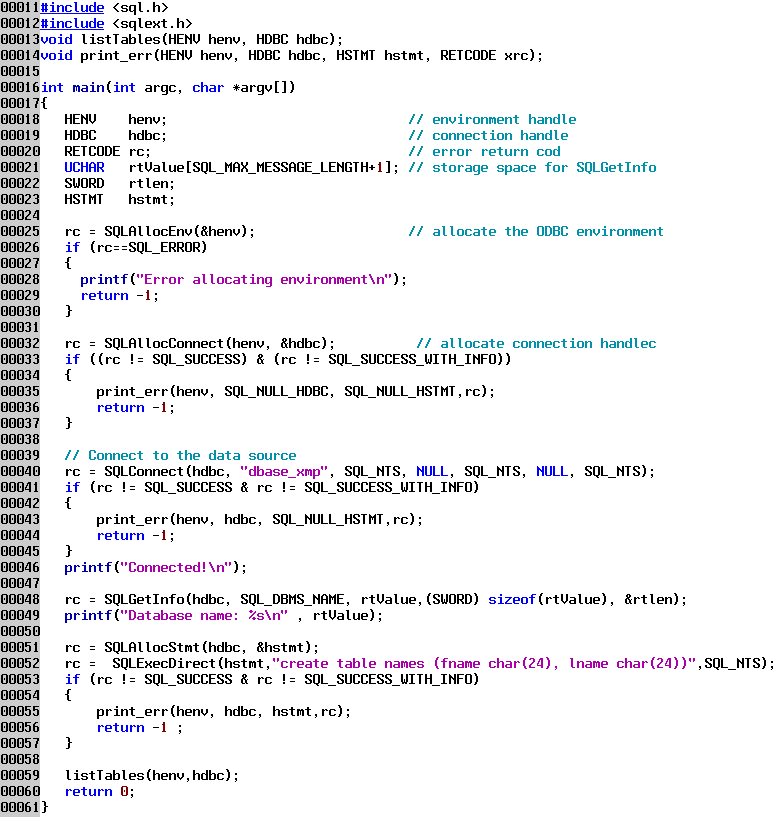Click the 'SQLAllocConnect(henv, &hdbc);' call

pyautogui.click(x=220, y=344)
